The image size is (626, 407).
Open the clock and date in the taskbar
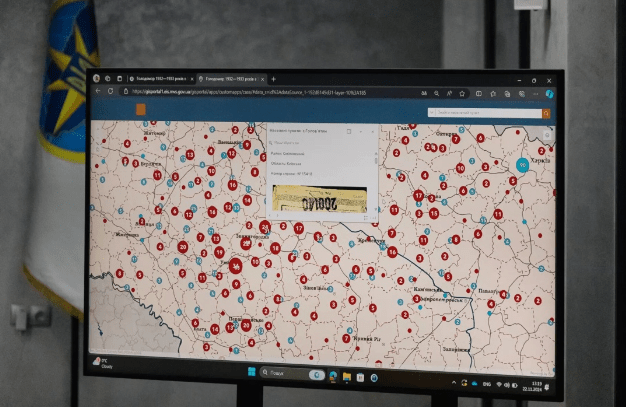click(x=533, y=386)
